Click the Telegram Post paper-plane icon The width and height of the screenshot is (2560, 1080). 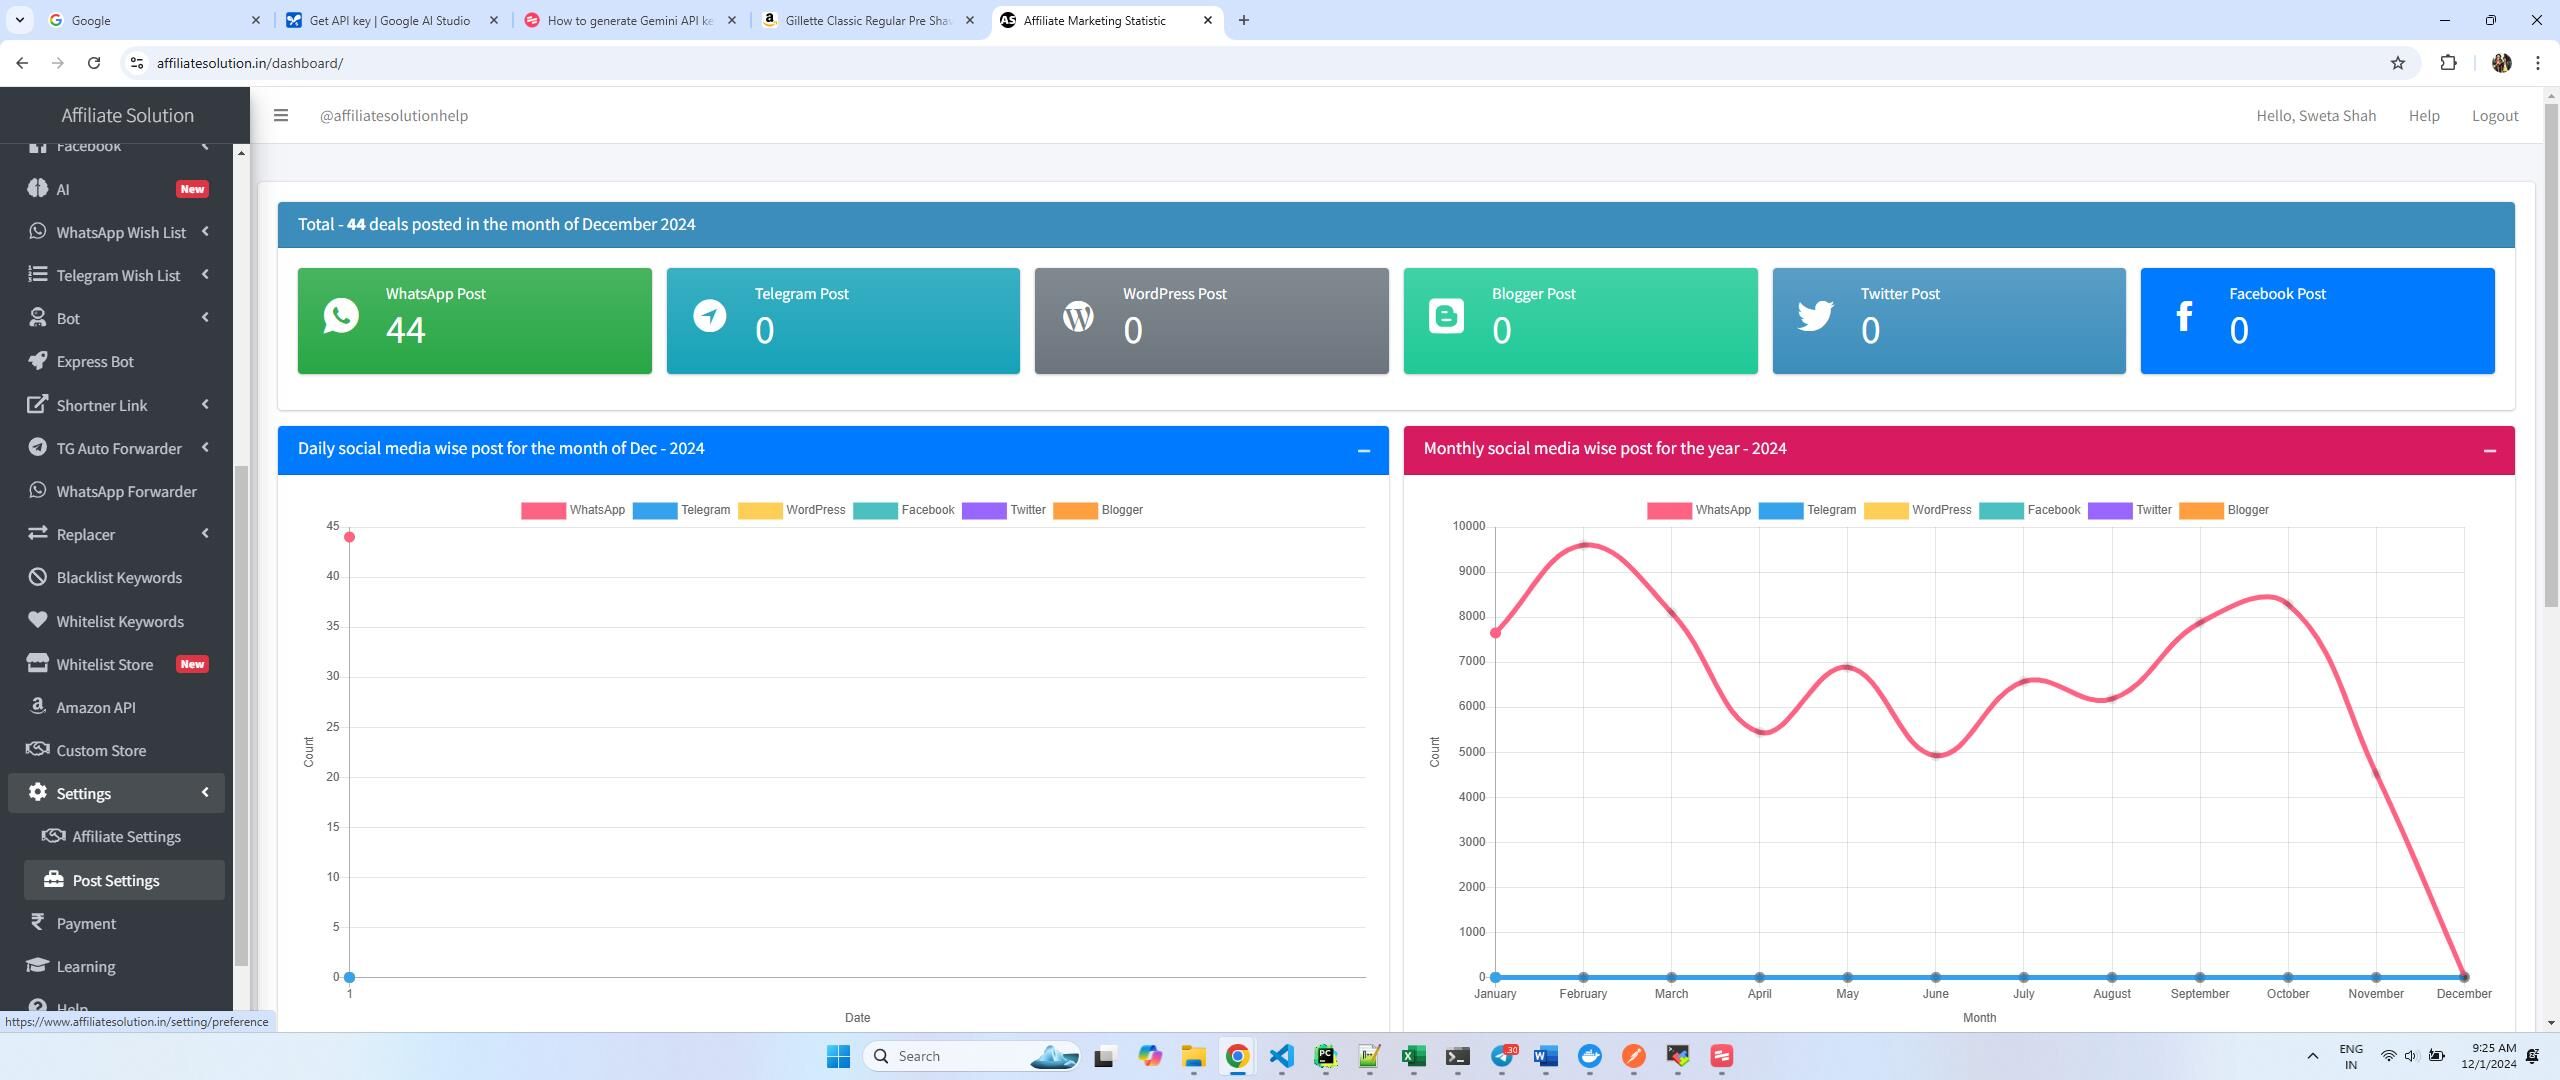coord(709,317)
